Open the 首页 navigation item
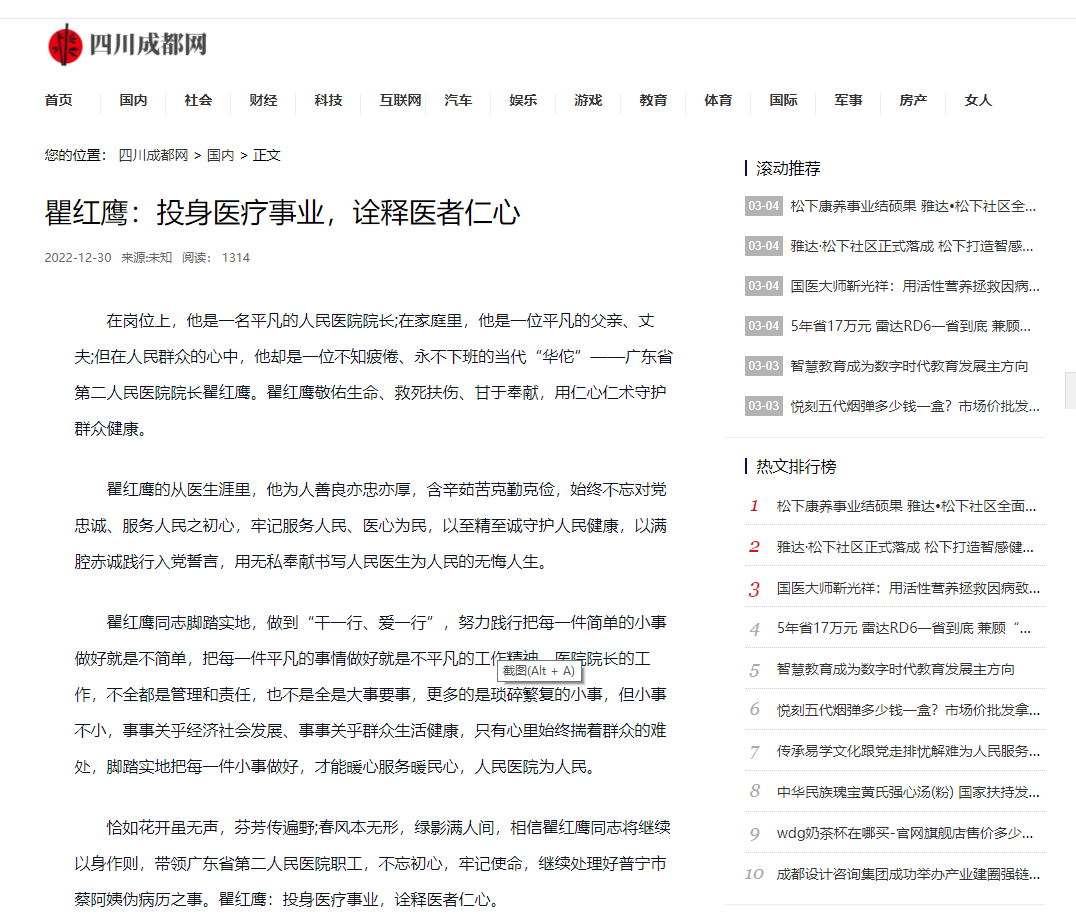 tap(58, 100)
